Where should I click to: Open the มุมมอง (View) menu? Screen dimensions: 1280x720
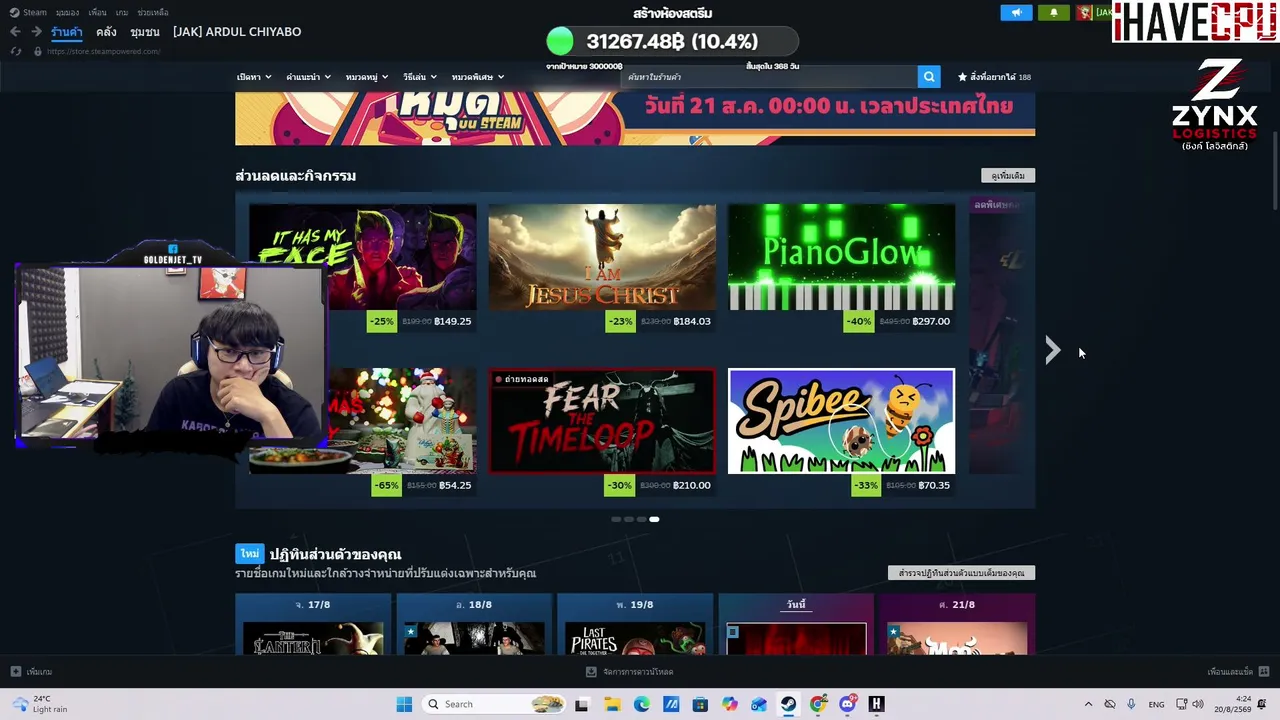68,12
